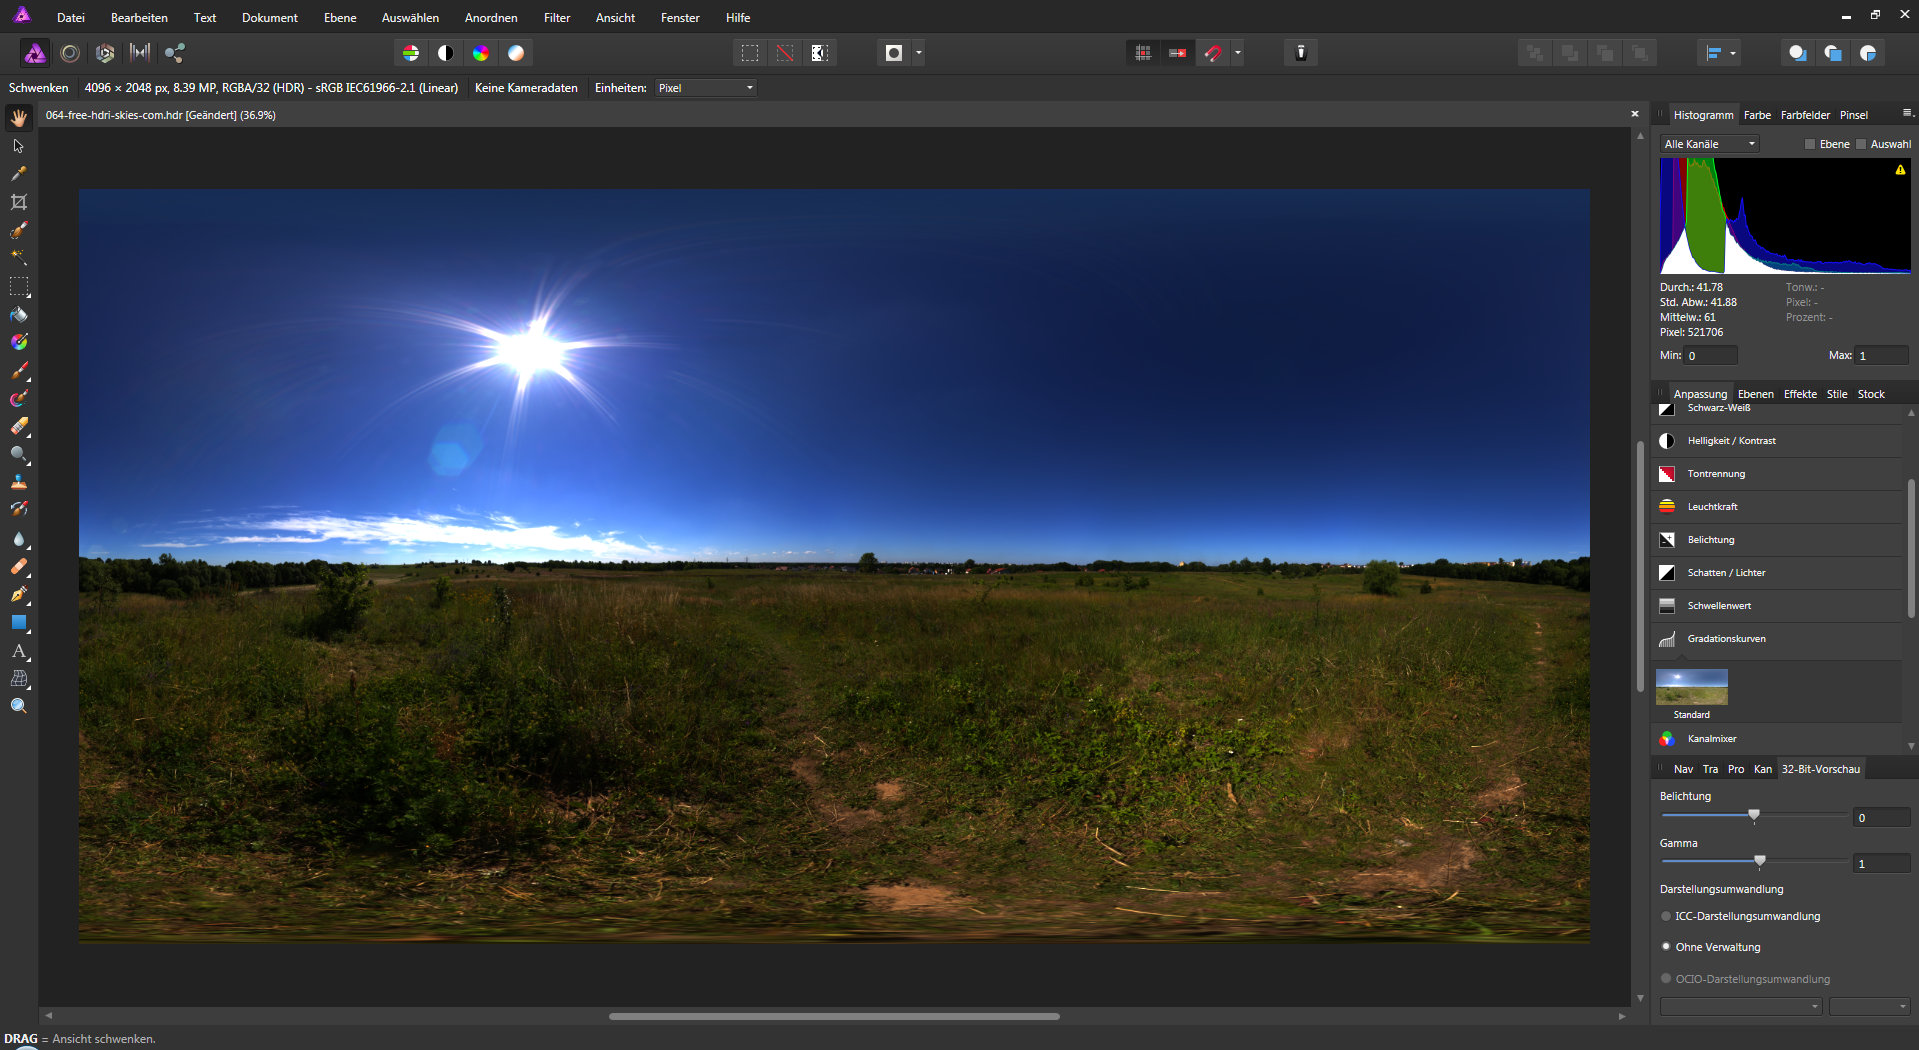The width and height of the screenshot is (1919, 1050).
Task: Open the Filter menu
Action: tap(557, 18)
